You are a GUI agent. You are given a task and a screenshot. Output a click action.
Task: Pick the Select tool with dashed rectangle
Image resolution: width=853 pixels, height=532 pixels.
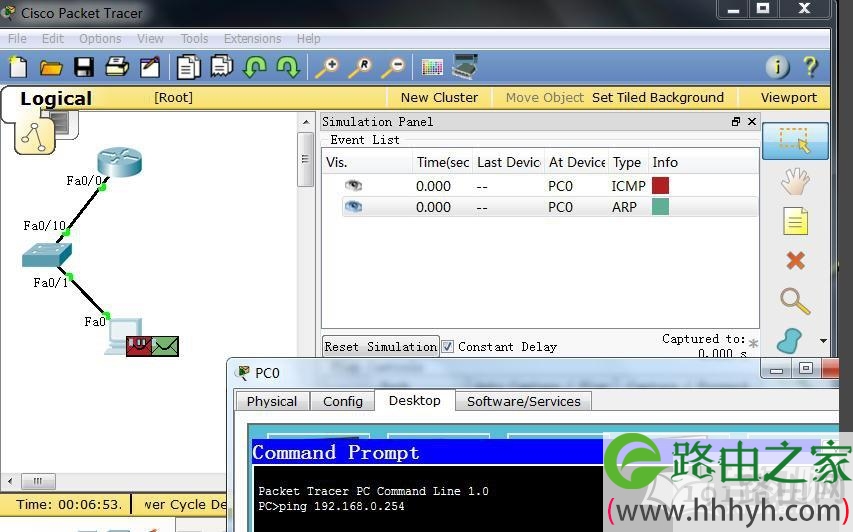tap(795, 141)
